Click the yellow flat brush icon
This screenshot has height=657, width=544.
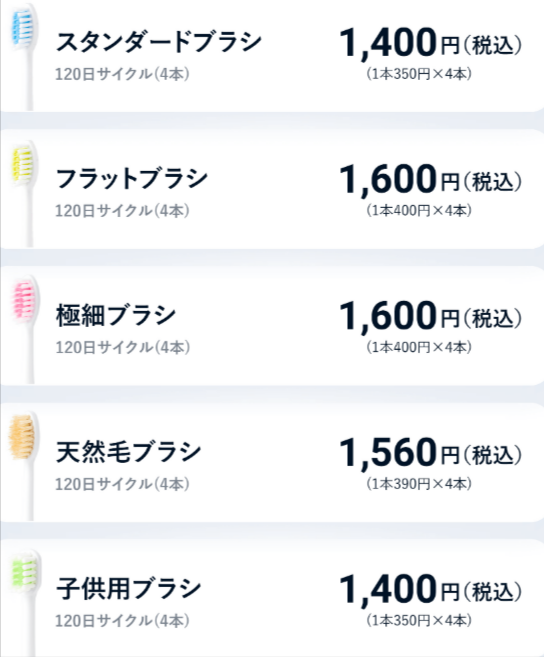click(25, 194)
